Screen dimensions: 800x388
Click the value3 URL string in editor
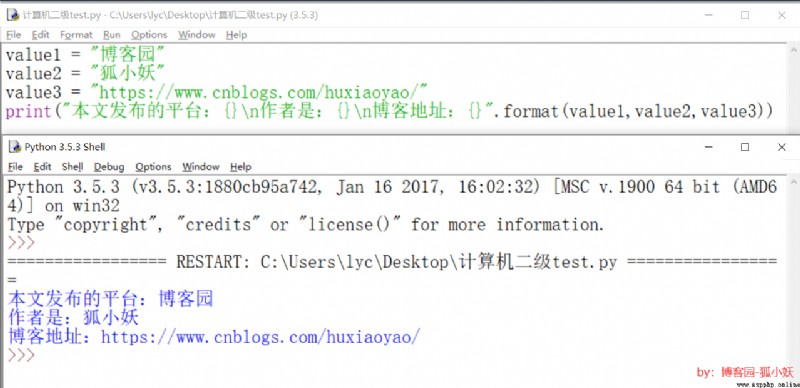258,92
